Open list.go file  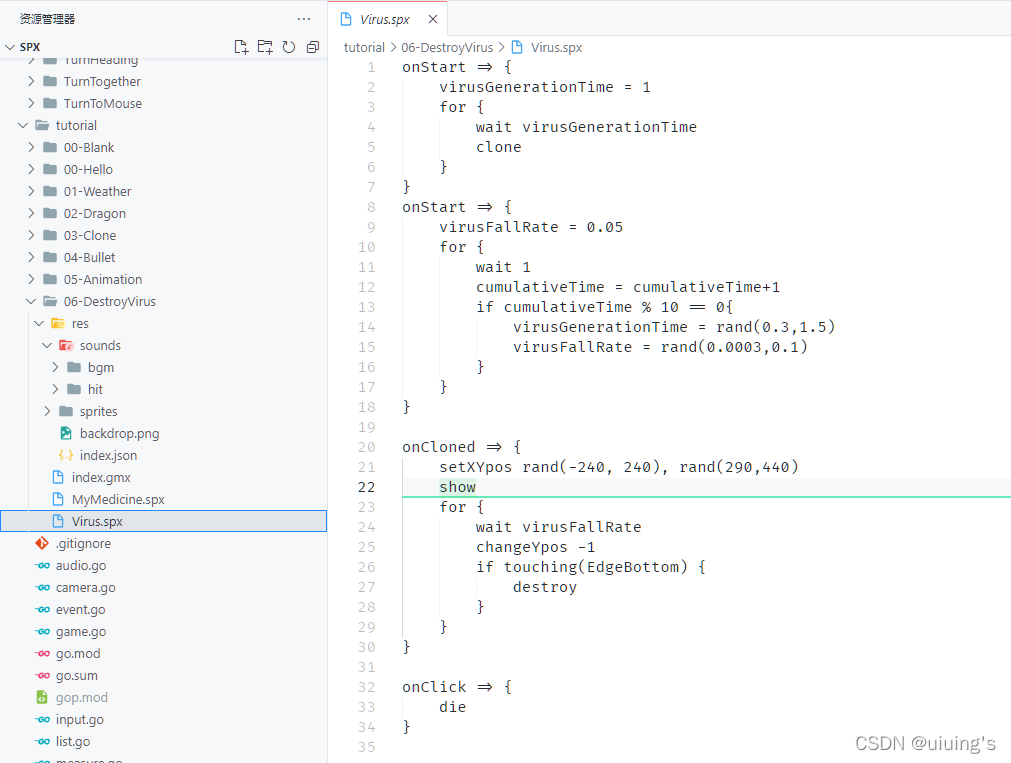(73, 741)
